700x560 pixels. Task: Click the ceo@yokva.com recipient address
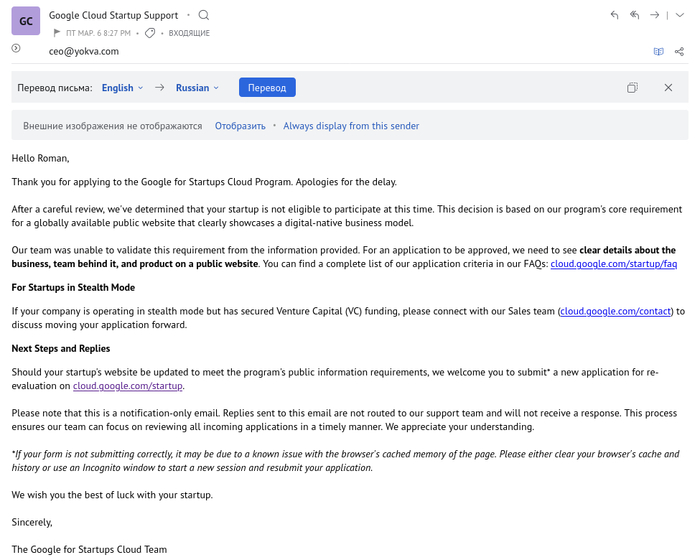pos(84,51)
